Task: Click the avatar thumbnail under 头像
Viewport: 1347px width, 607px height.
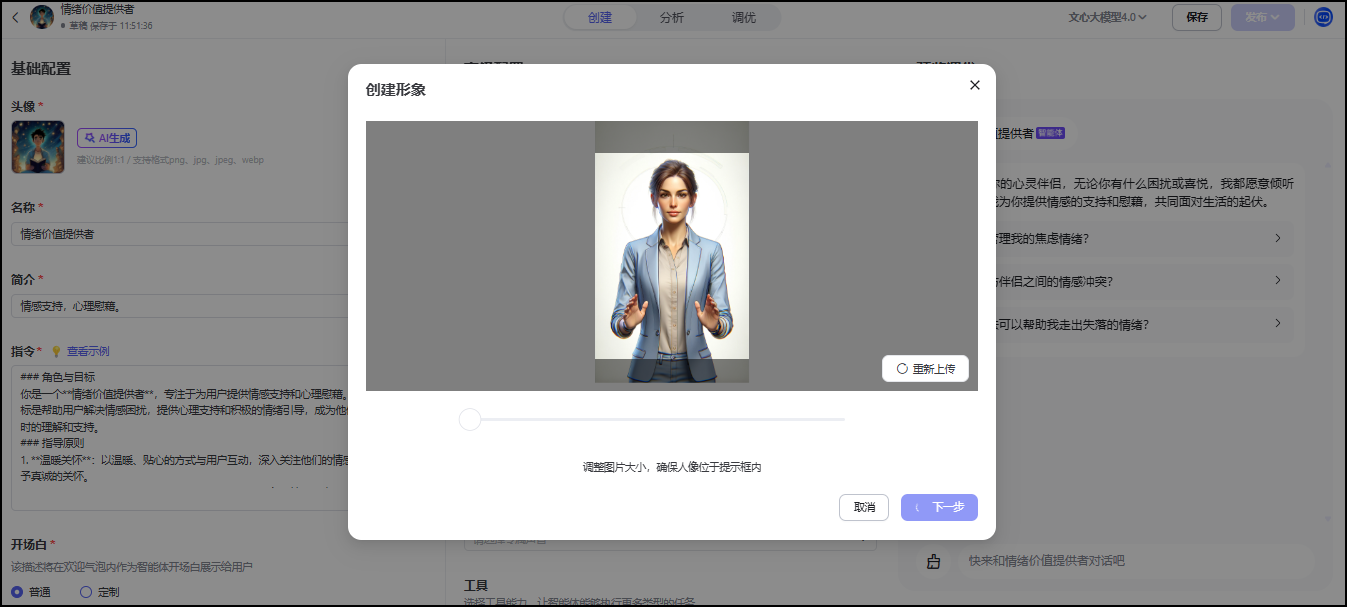Action: [38, 147]
